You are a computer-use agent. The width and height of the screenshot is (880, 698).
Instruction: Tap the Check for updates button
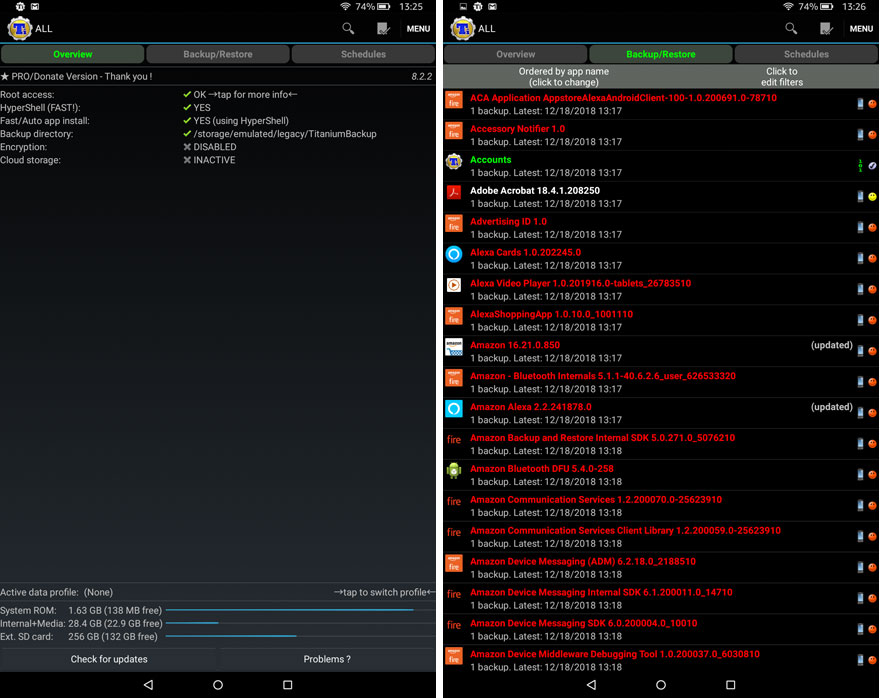tap(109, 659)
